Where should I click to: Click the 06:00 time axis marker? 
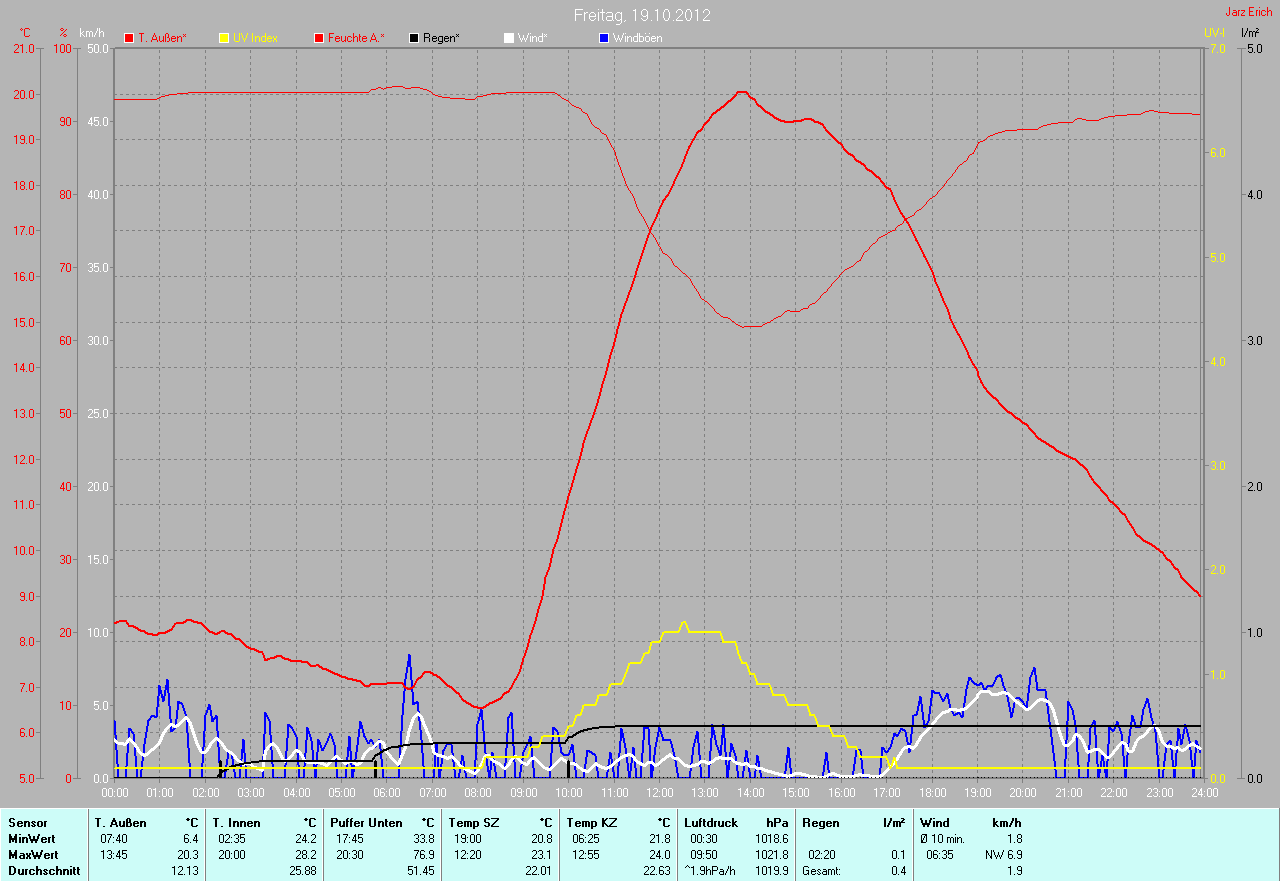pos(387,792)
